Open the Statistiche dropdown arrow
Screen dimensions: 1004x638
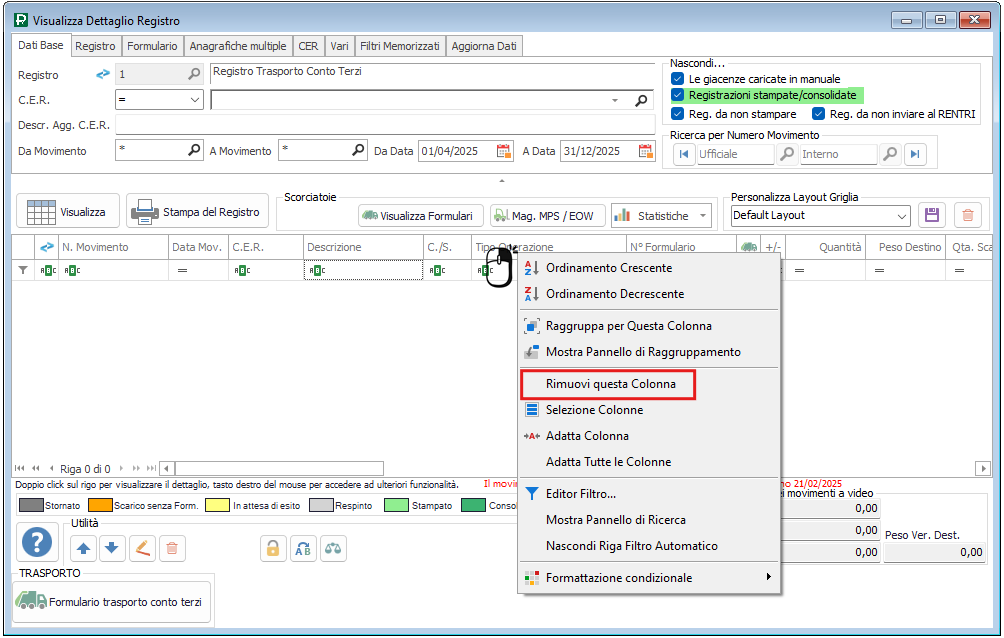point(704,216)
